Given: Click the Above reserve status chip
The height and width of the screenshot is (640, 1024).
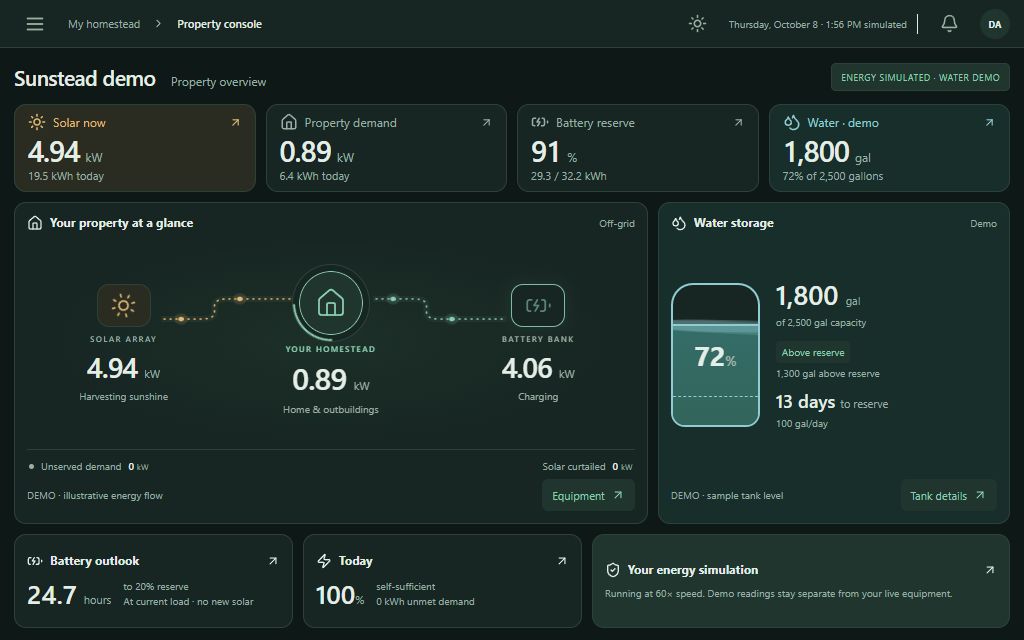Looking at the screenshot, I should click(x=812, y=353).
